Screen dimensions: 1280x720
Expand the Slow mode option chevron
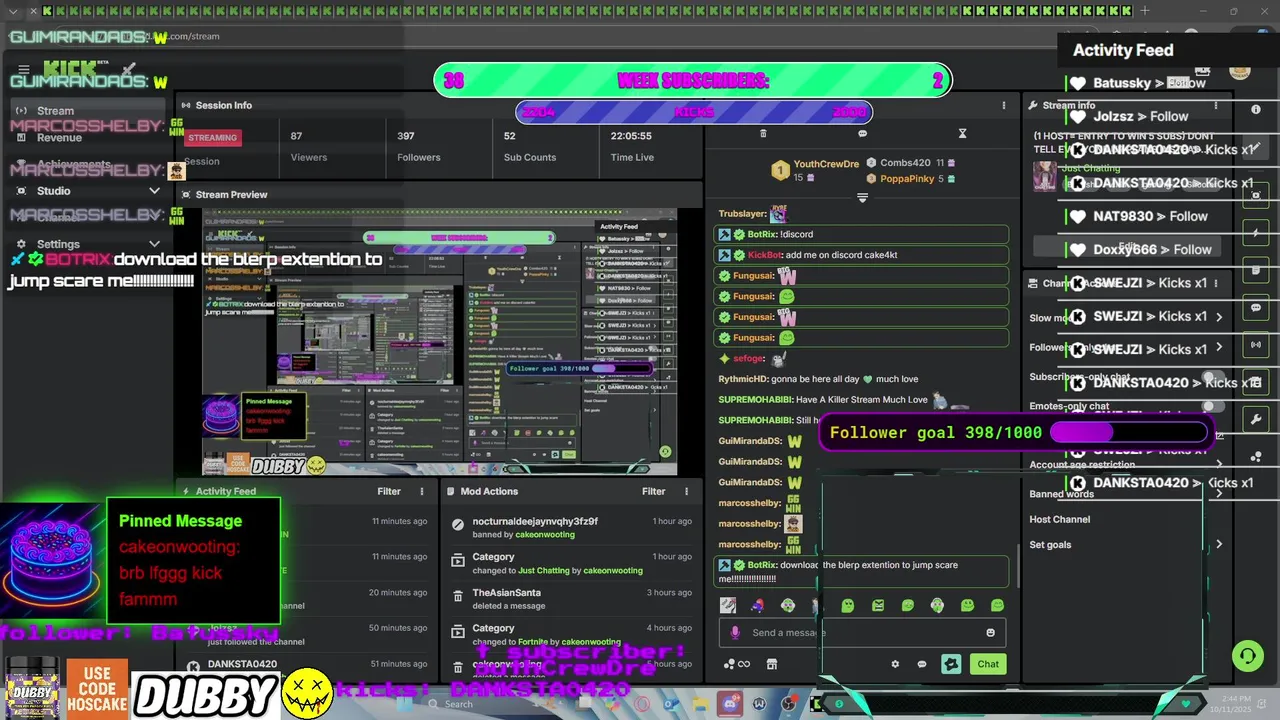click(1219, 317)
